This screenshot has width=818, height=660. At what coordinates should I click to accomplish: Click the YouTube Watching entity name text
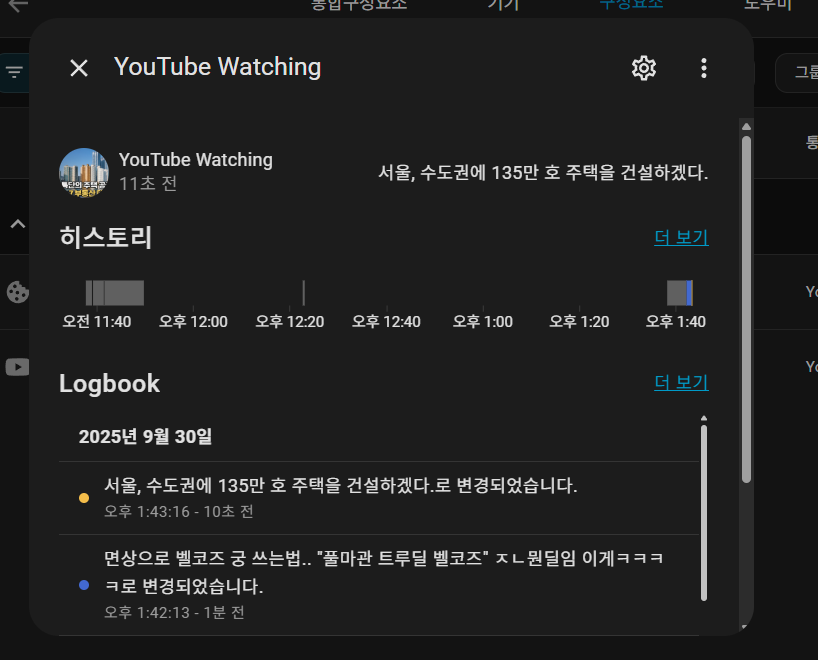[x=196, y=160]
